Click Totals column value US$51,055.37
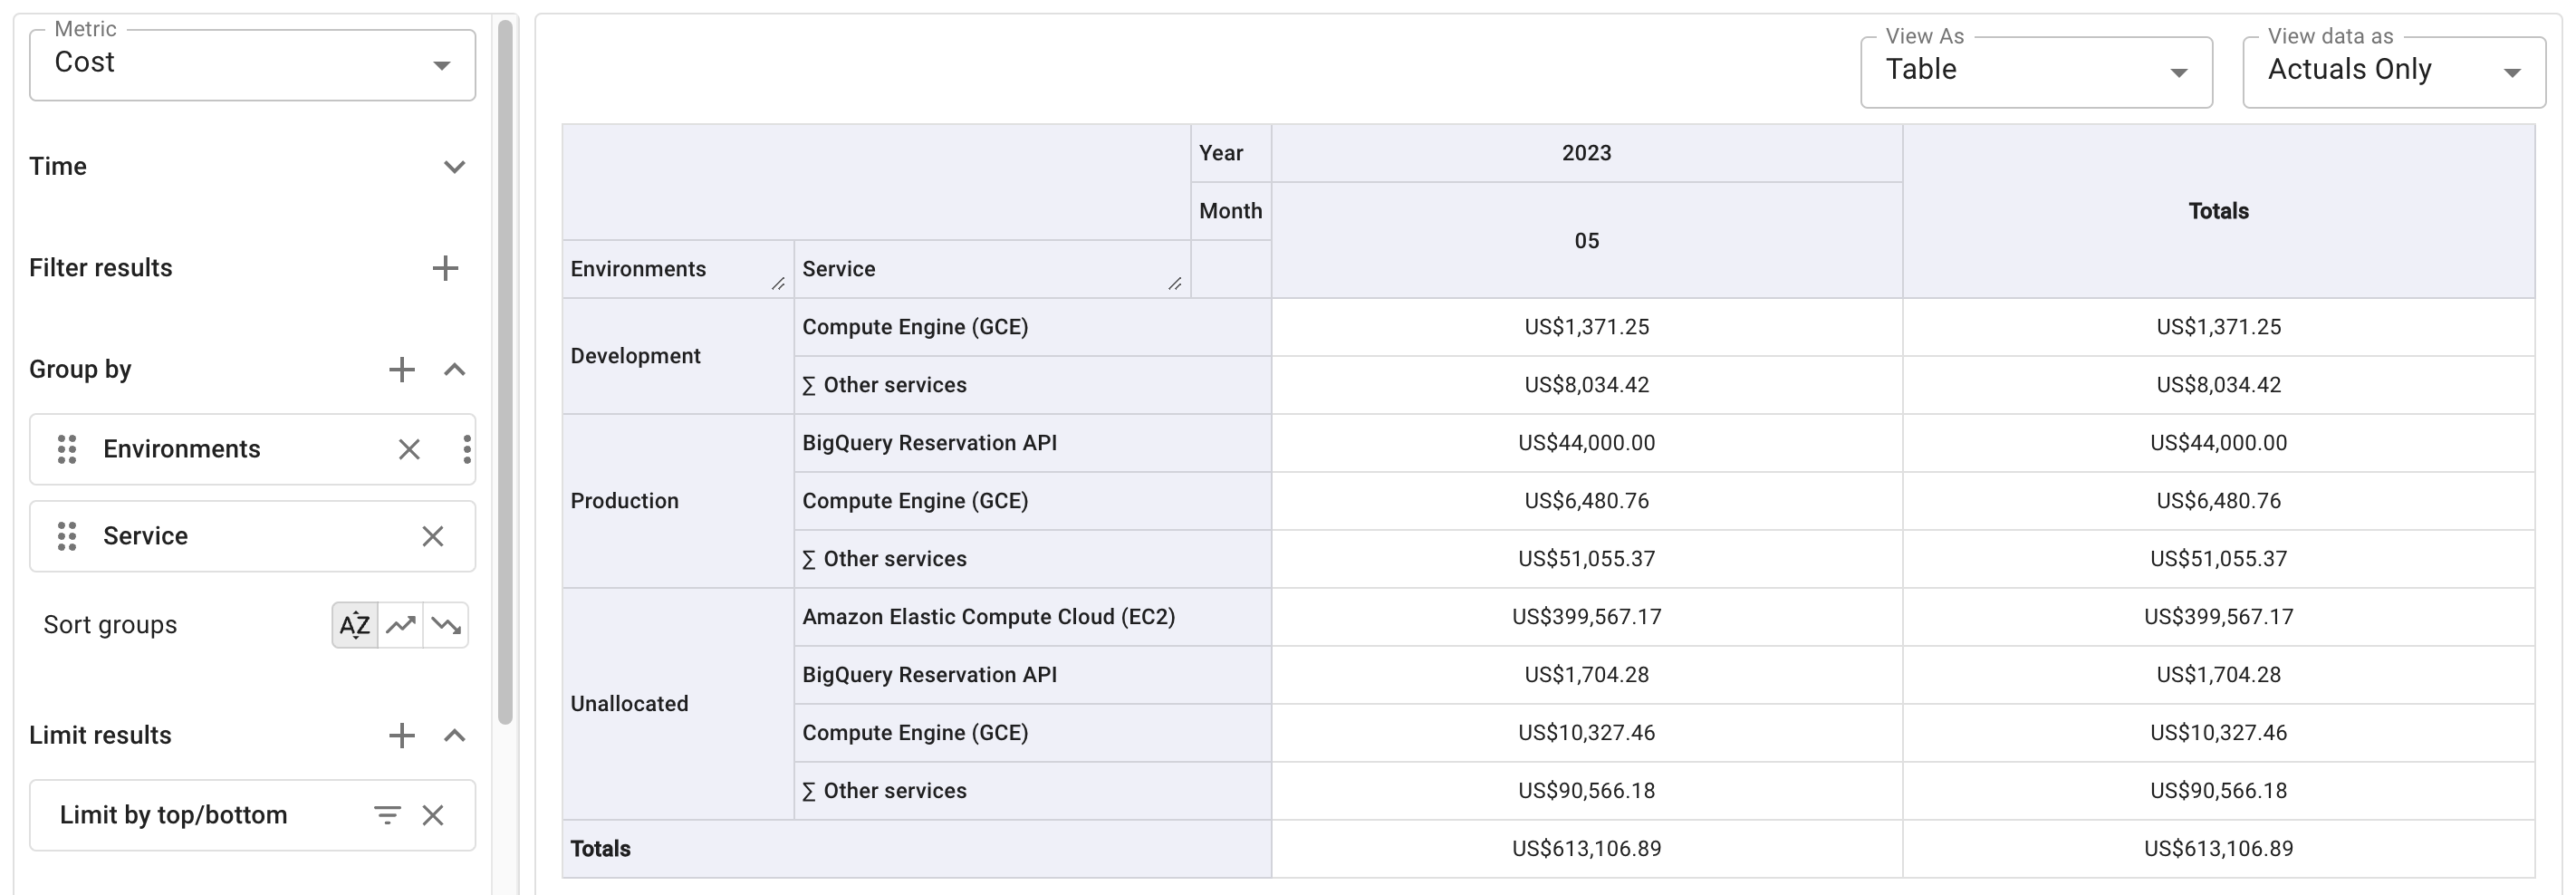 pos(2218,559)
